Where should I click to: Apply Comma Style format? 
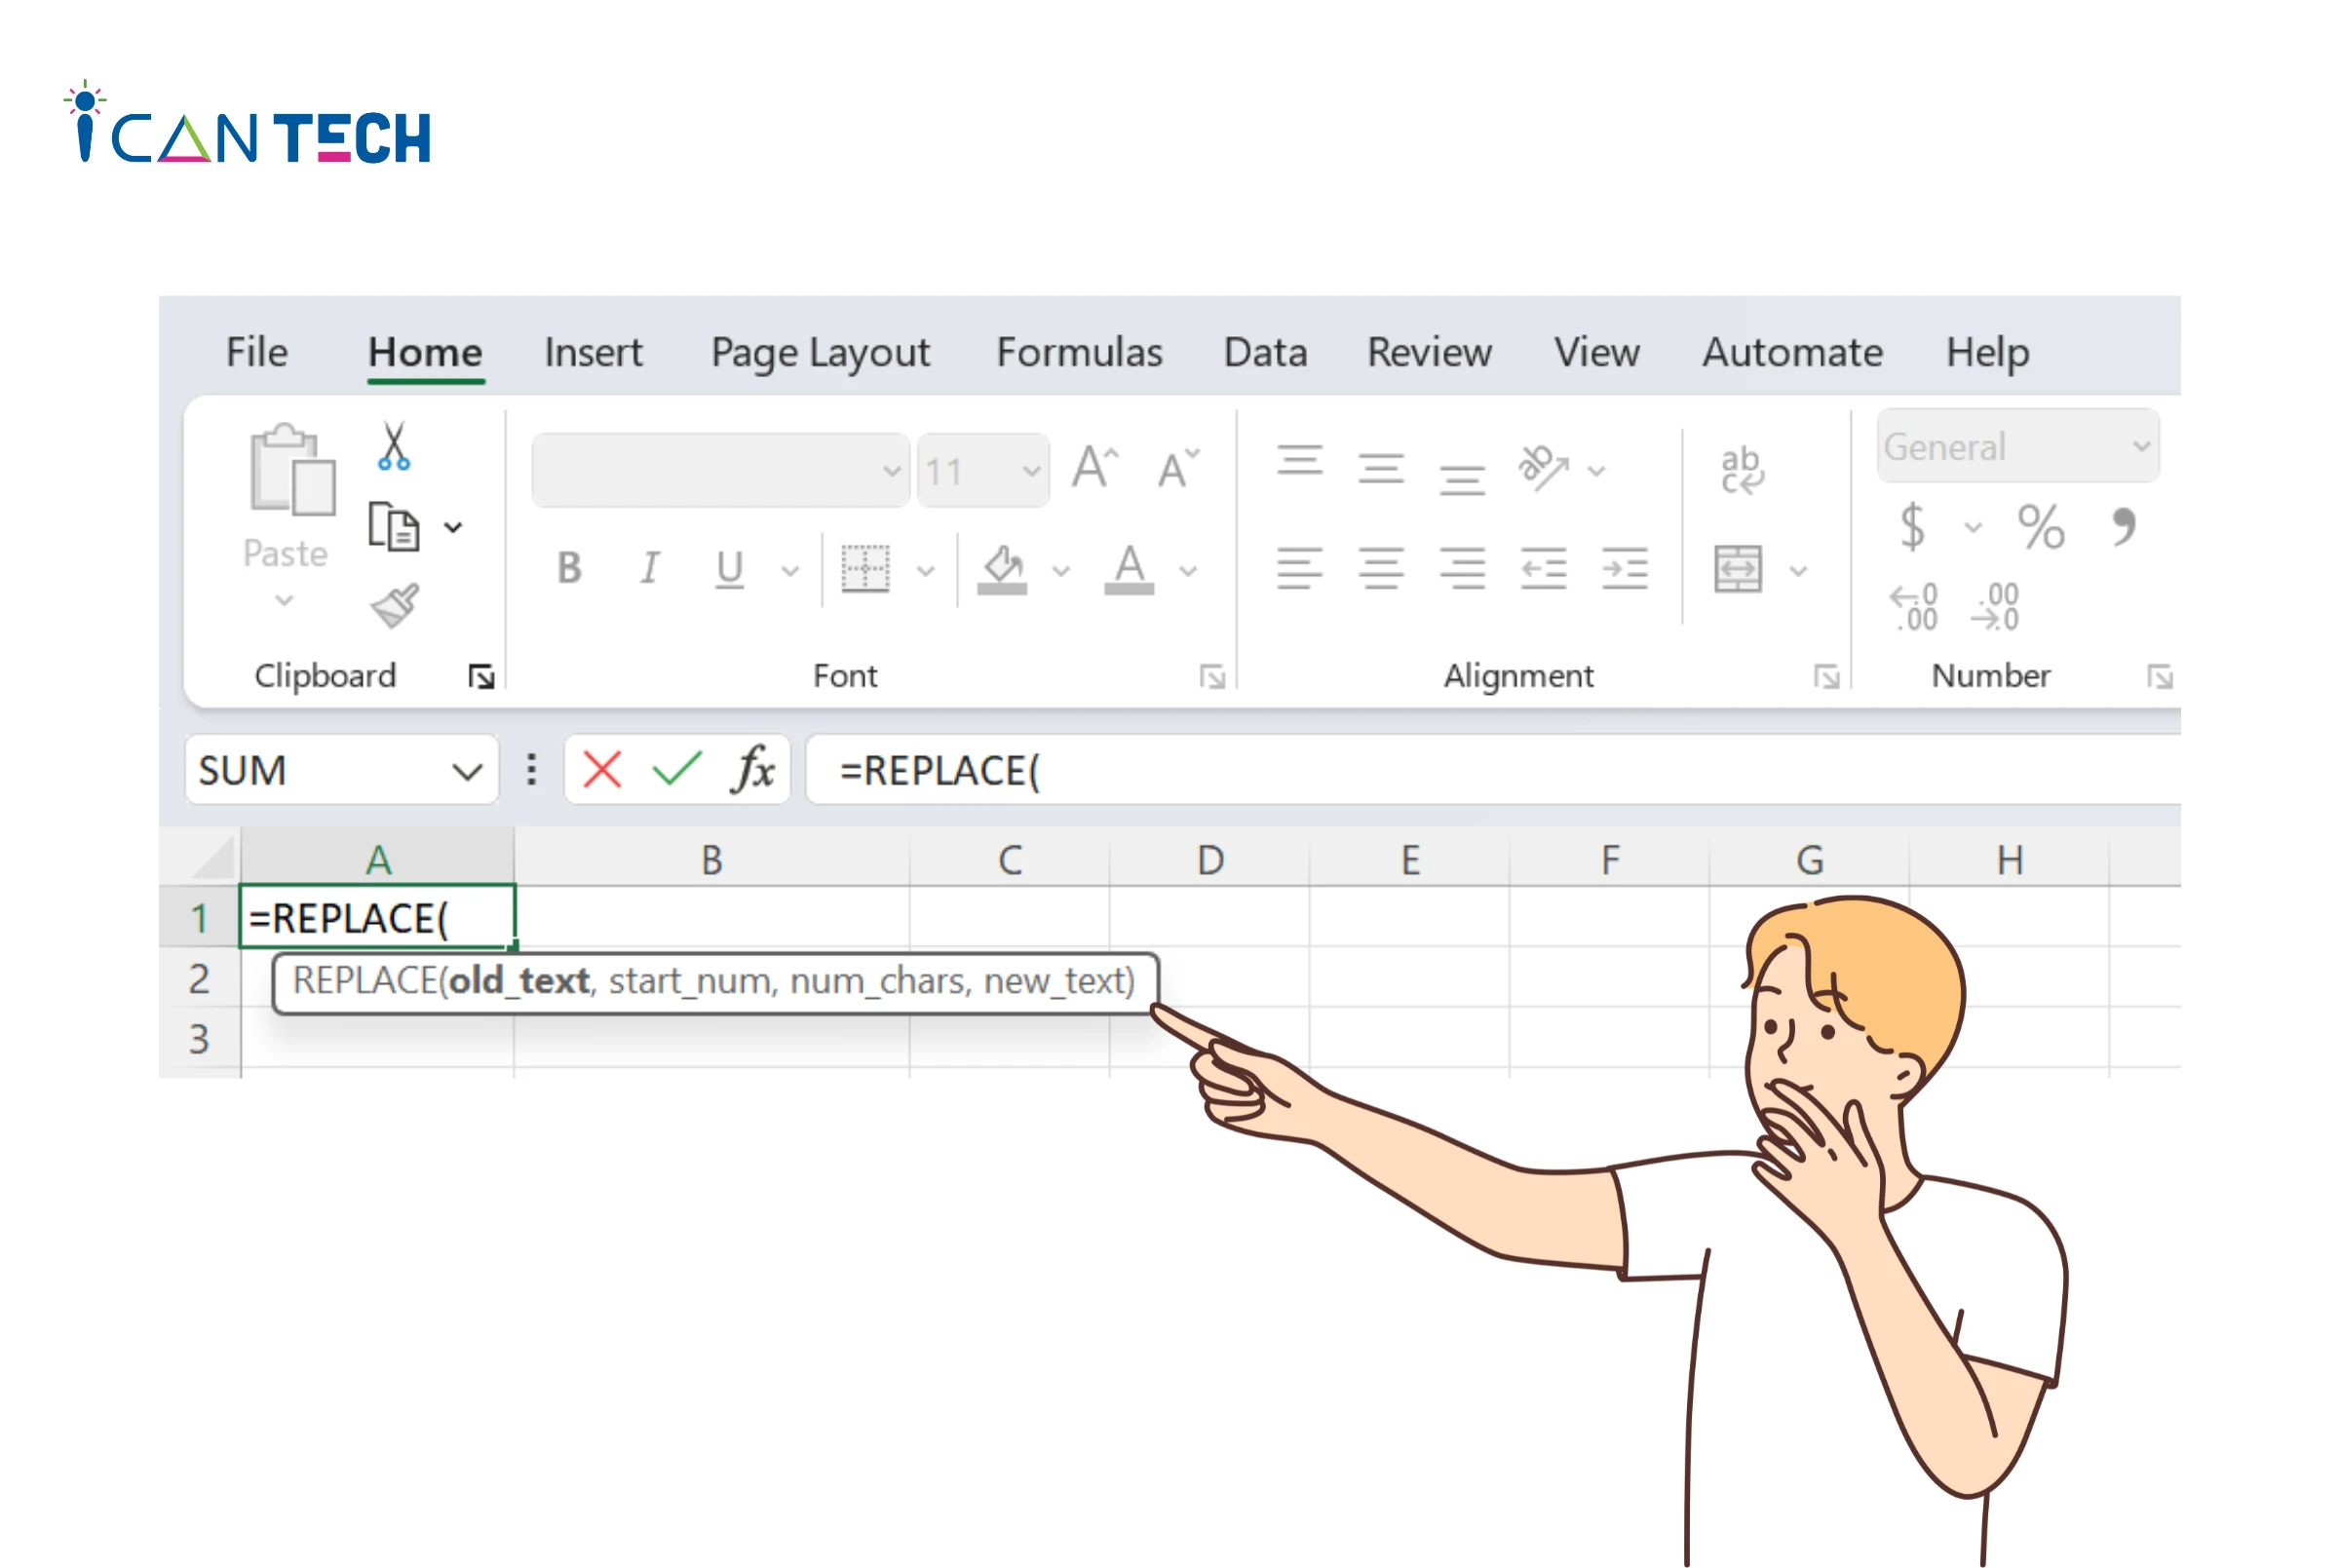2122,526
